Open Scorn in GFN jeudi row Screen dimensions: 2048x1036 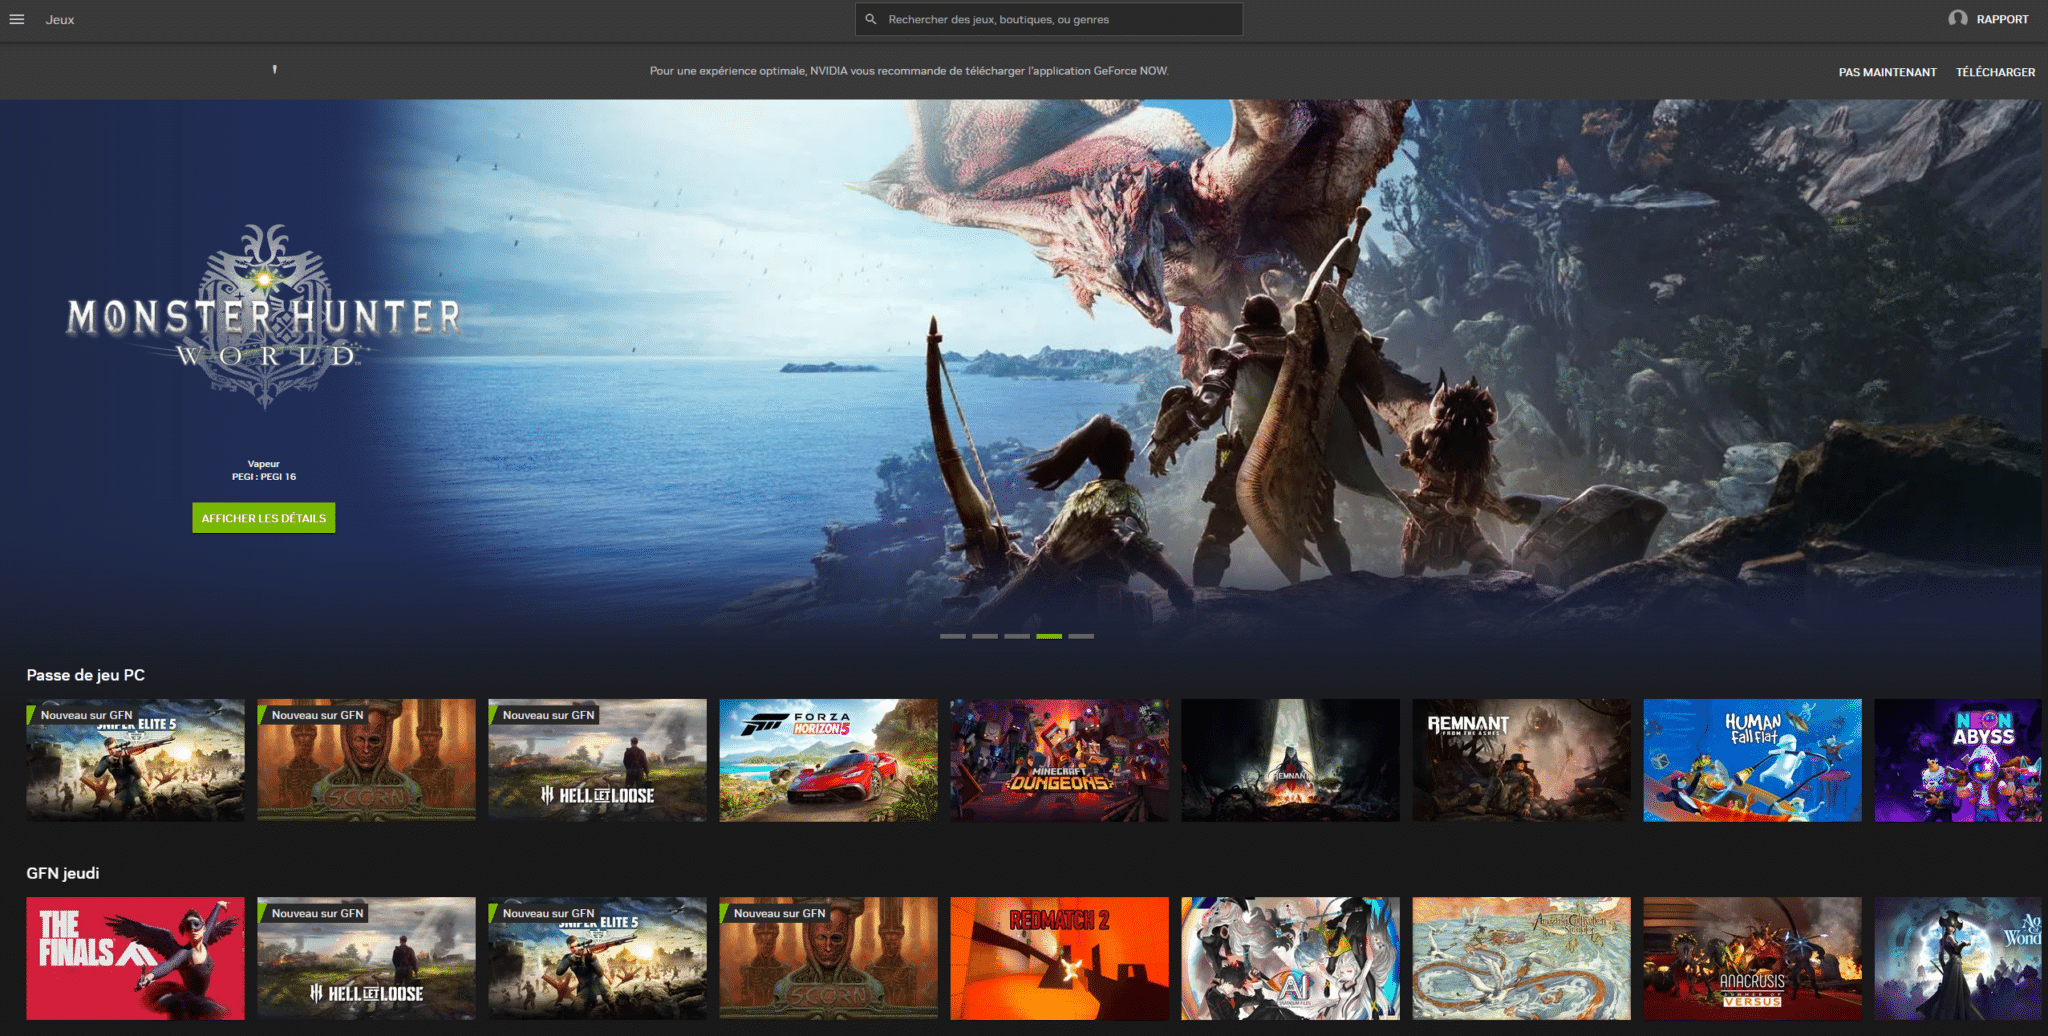point(828,958)
